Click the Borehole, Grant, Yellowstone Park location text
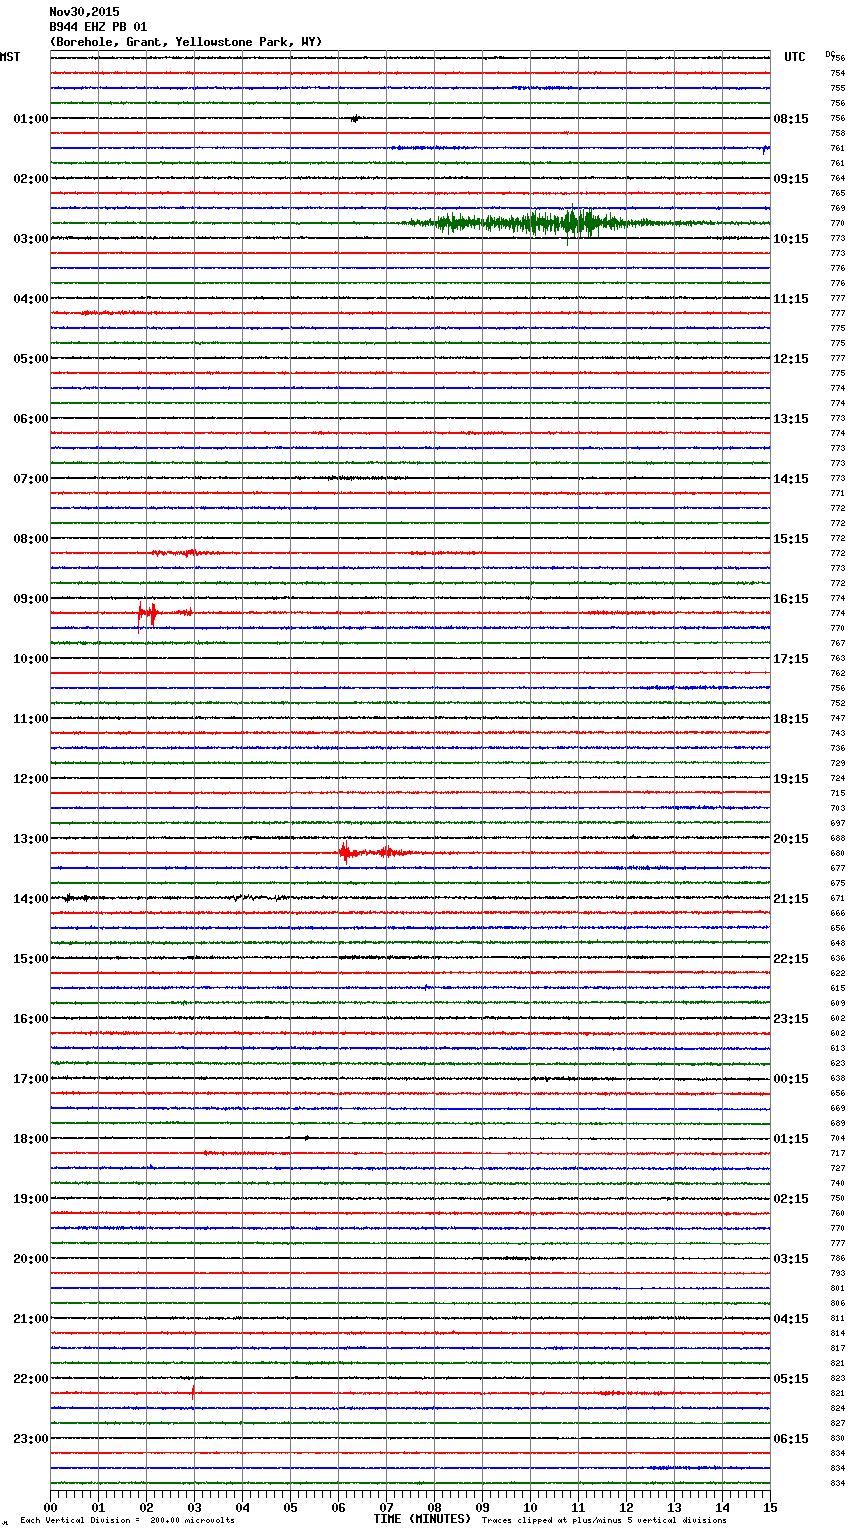850x1534 pixels. tap(186, 42)
